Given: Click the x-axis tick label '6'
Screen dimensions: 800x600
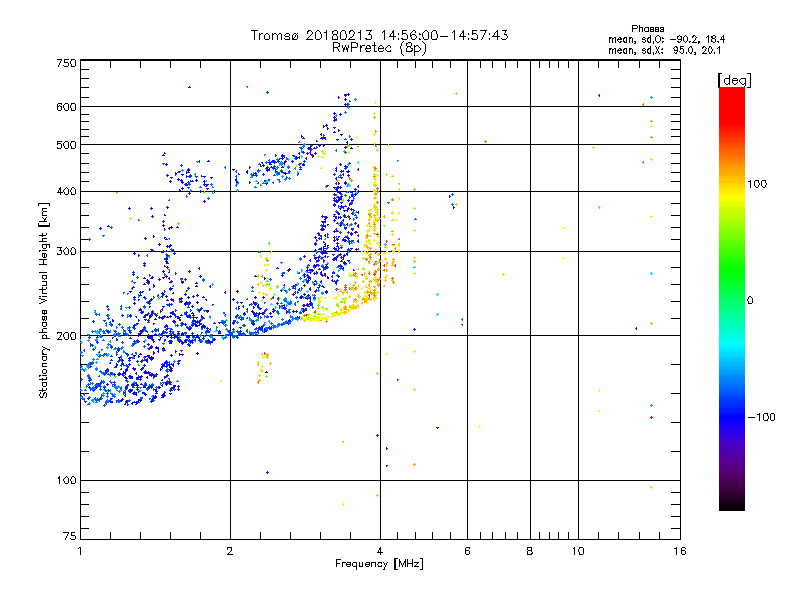Looking at the screenshot, I should point(467,551).
